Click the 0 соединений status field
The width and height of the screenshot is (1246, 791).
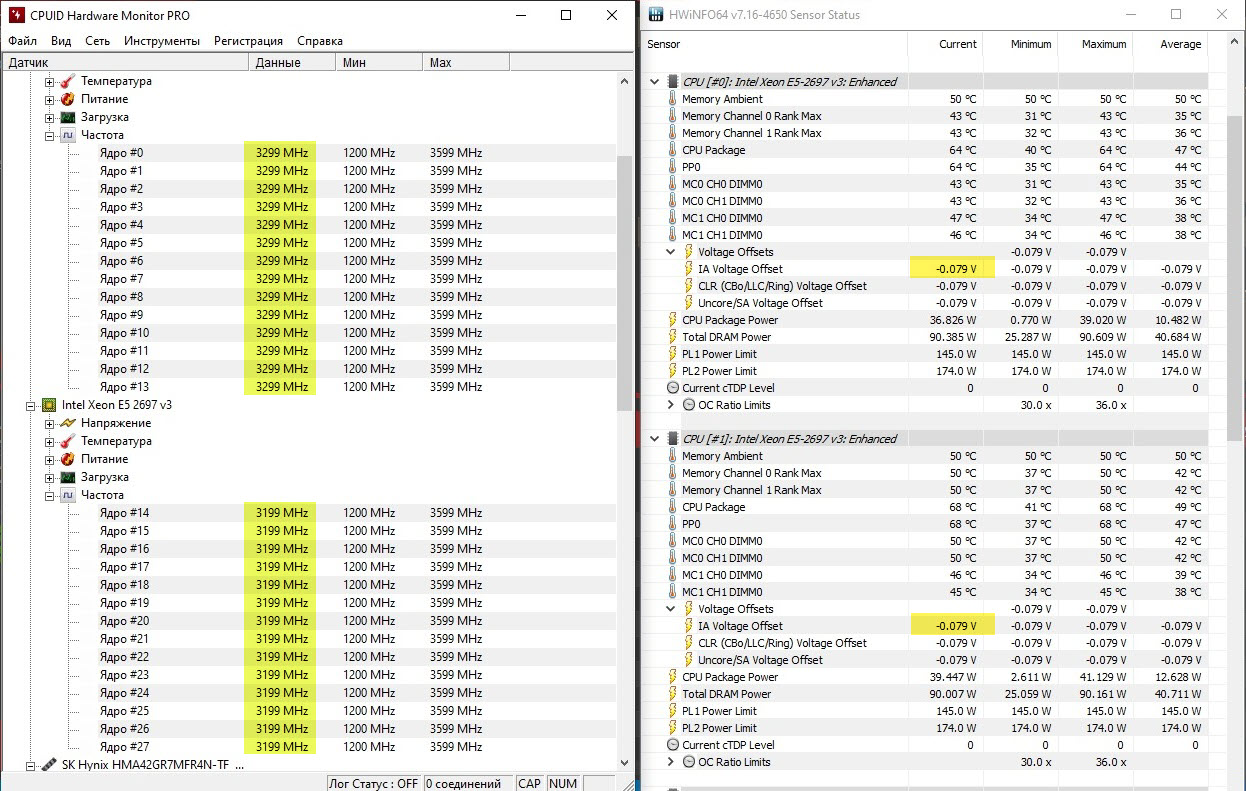tap(468, 783)
